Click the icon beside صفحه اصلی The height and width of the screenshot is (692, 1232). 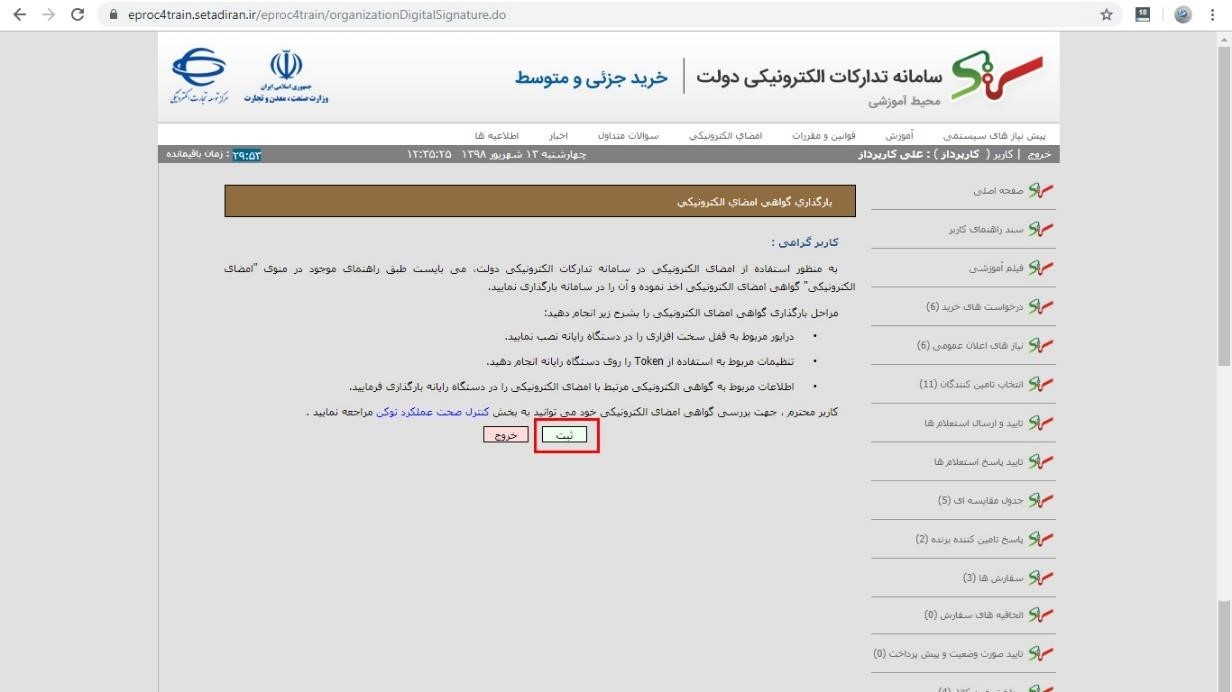click(x=1042, y=191)
